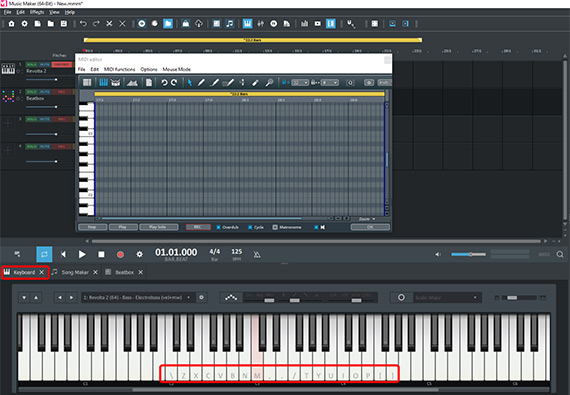This screenshot has width=570, height=395.
Task: Save the project with the disk icon
Action: pos(64,24)
